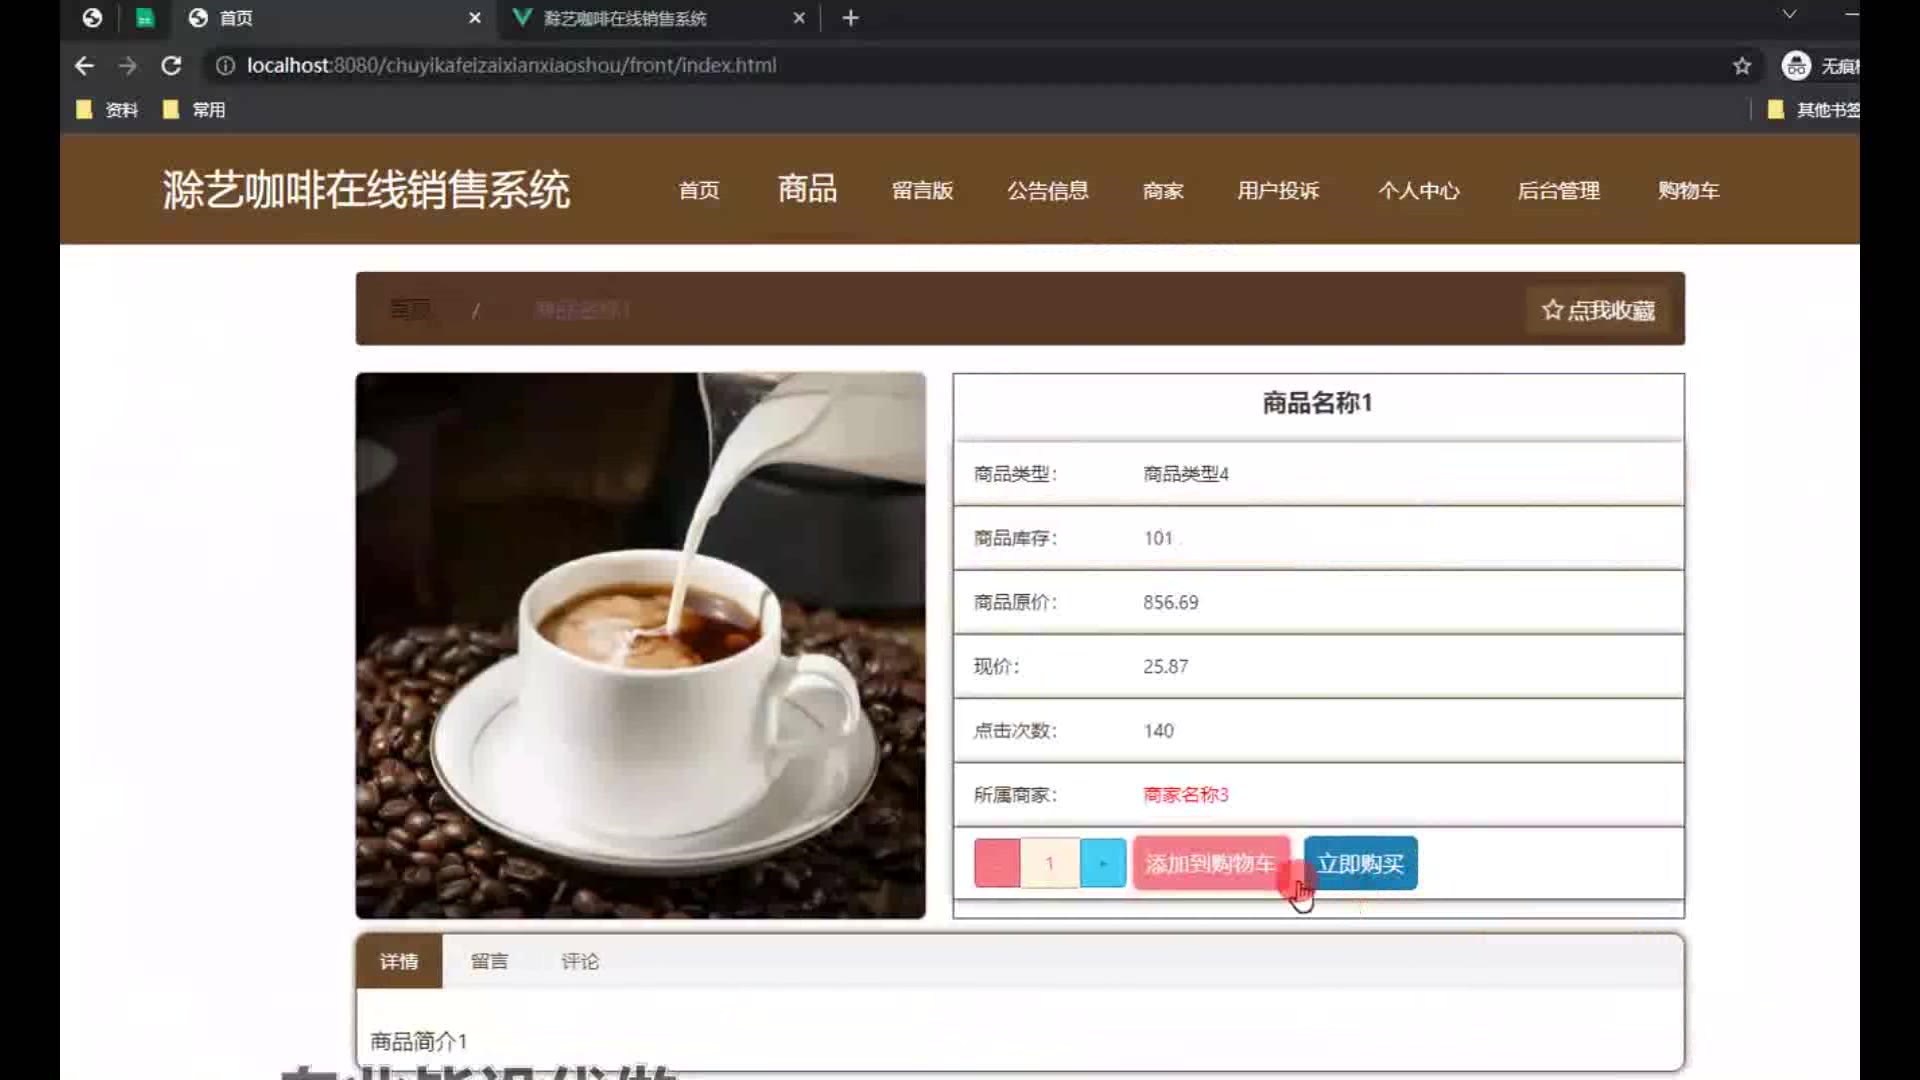Switch to the 滁艺咖啡在线销售系统 browser tab
The height and width of the screenshot is (1080, 1920).
pyautogui.click(x=660, y=18)
